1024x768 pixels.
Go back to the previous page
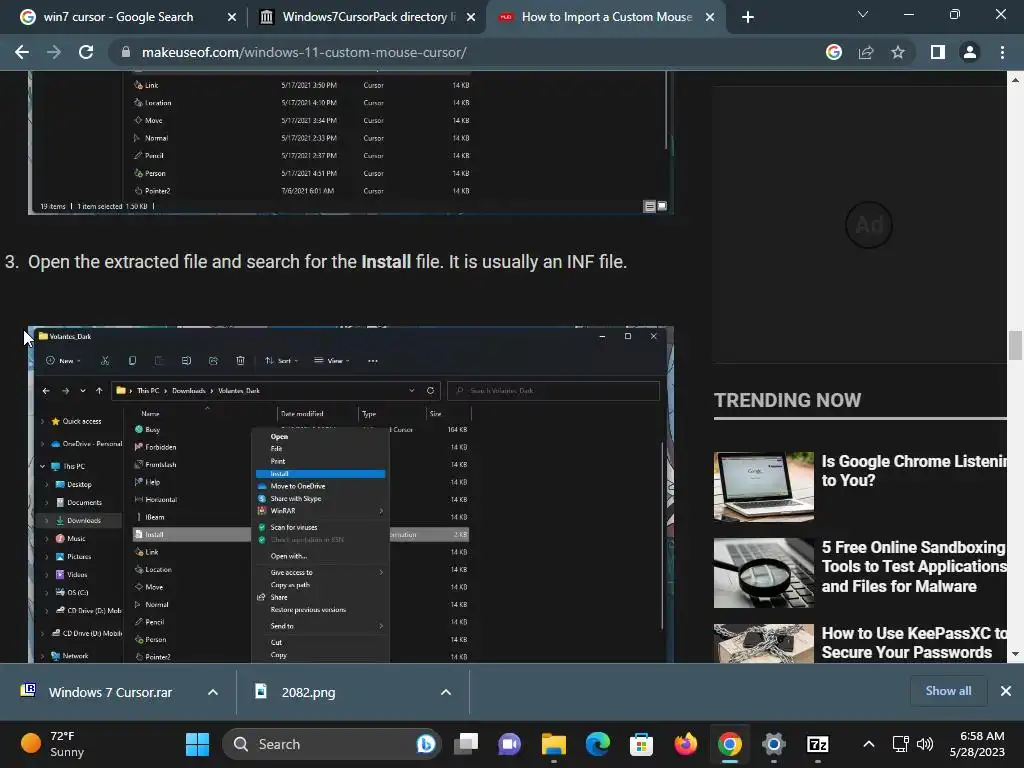coord(22,52)
